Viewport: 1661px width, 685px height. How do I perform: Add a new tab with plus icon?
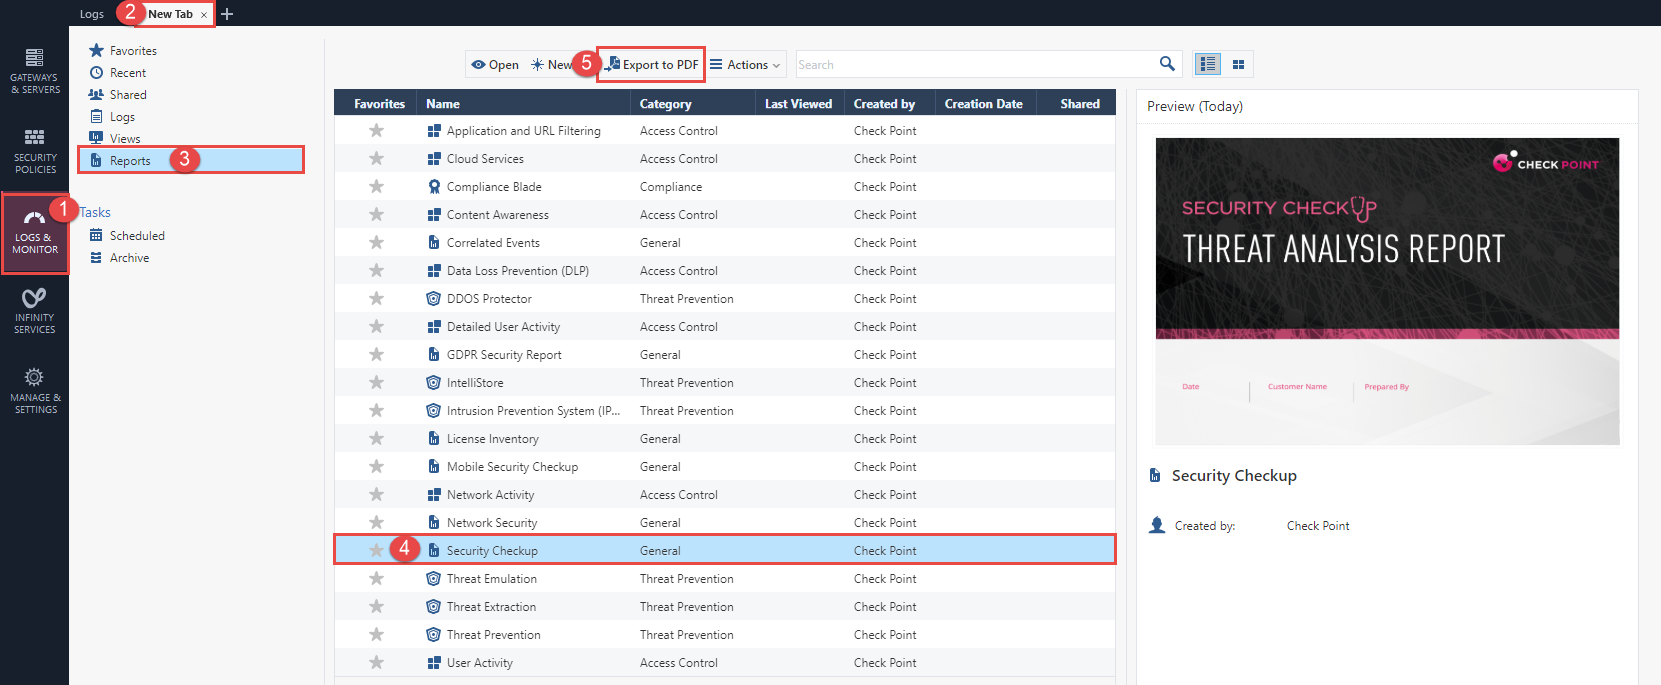[x=227, y=14]
